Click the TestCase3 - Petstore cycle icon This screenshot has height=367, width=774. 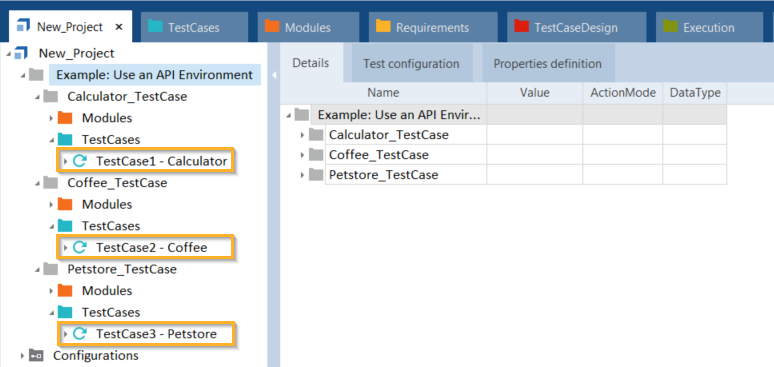tap(79, 334)
